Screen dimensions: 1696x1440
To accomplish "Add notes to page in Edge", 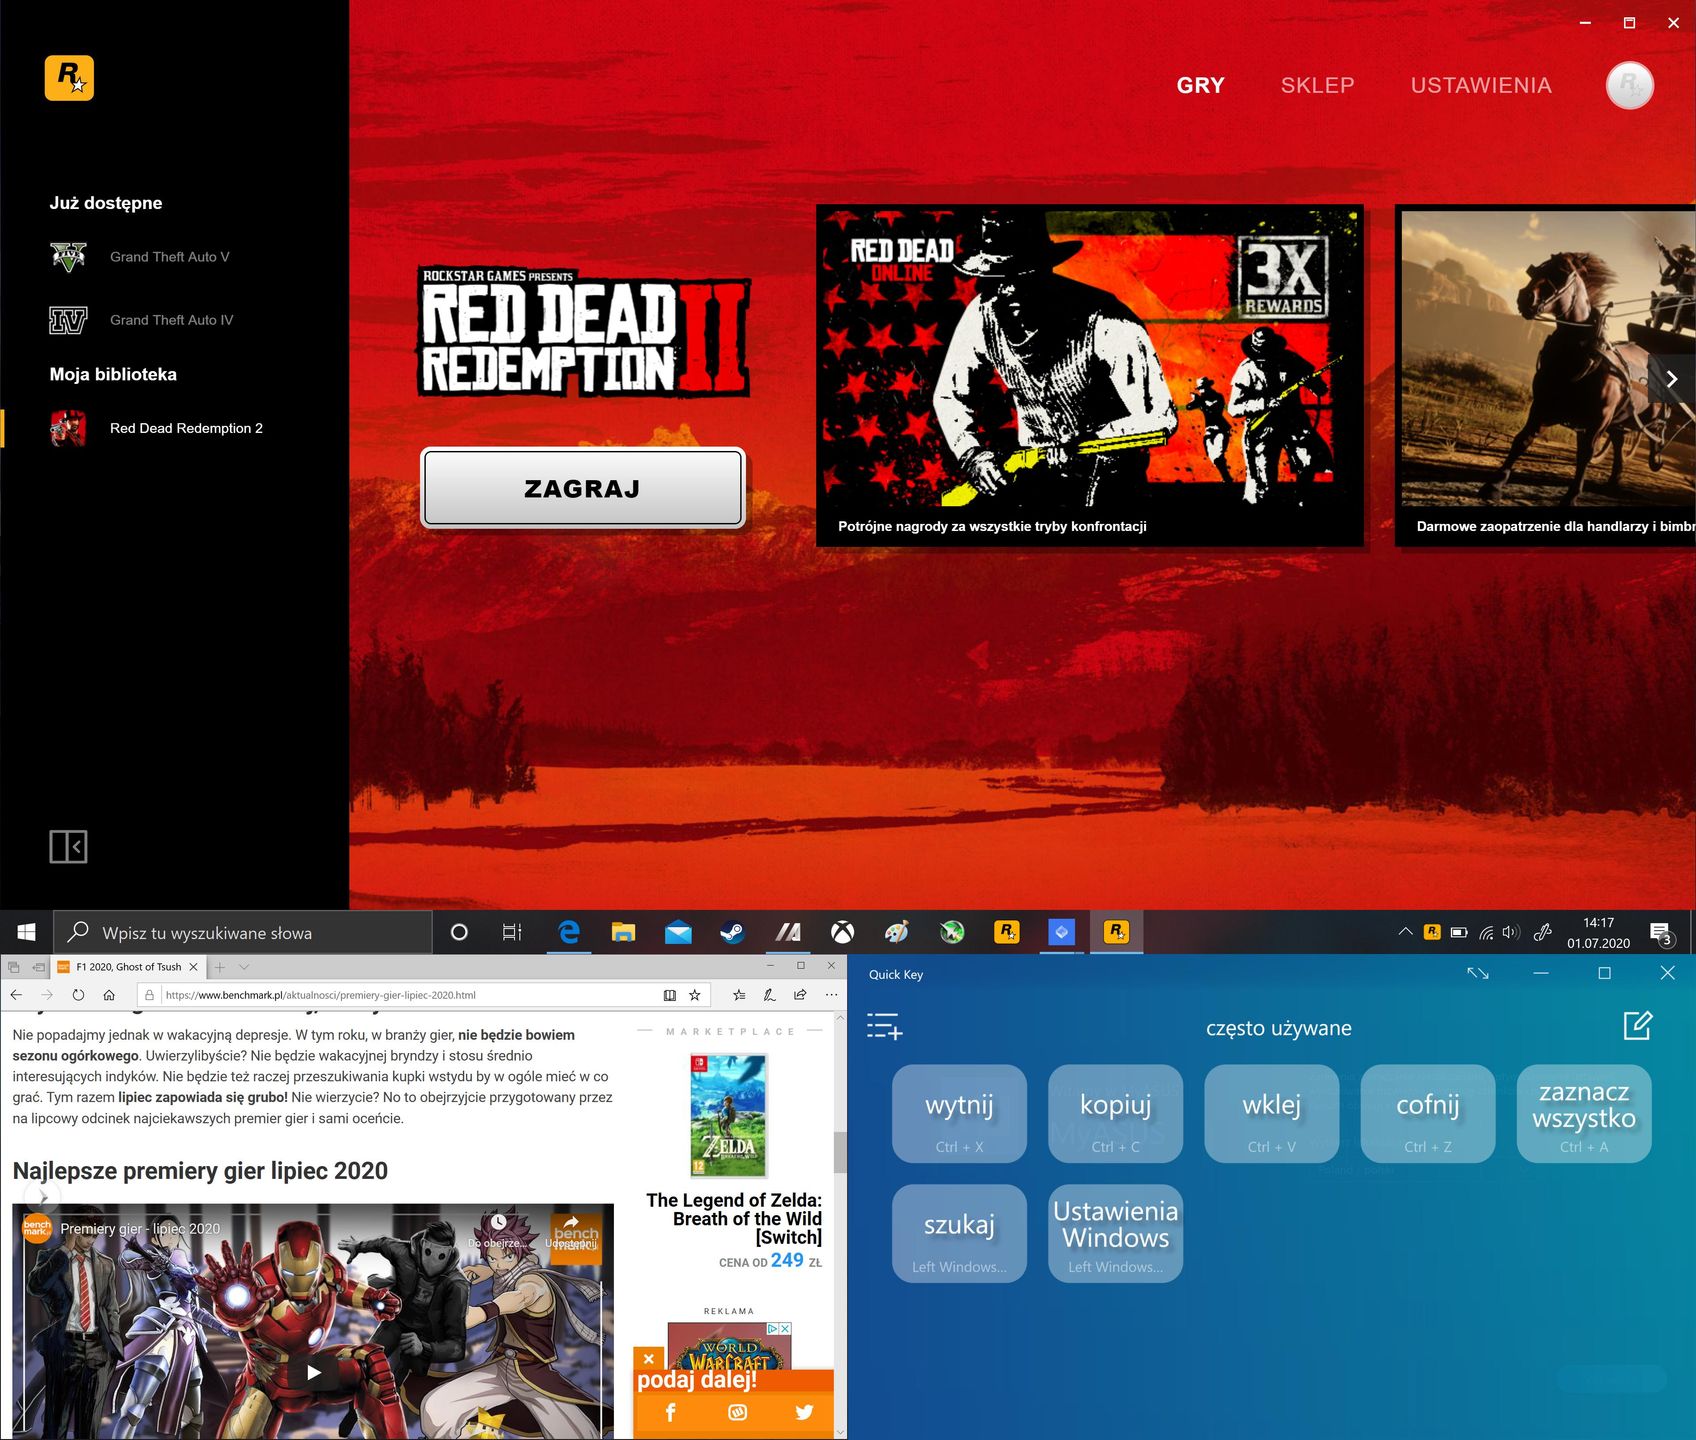I will (769, 995).
